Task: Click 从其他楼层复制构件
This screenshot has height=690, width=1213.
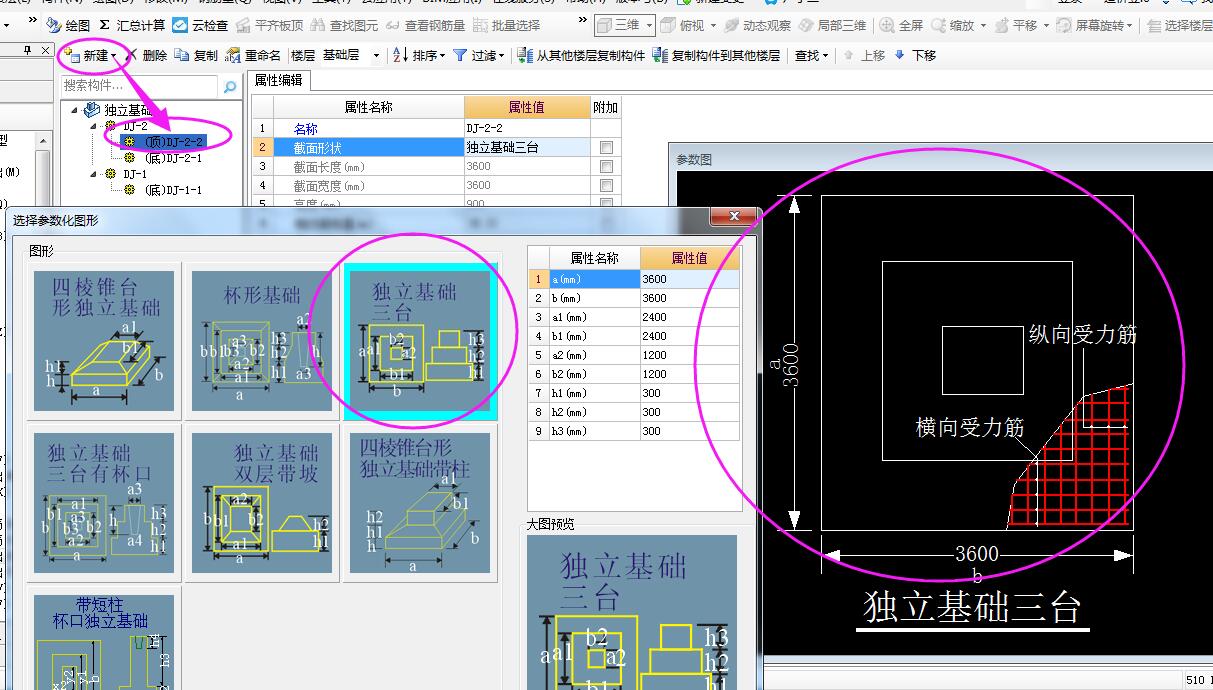Action: click(x=582, y=56)
